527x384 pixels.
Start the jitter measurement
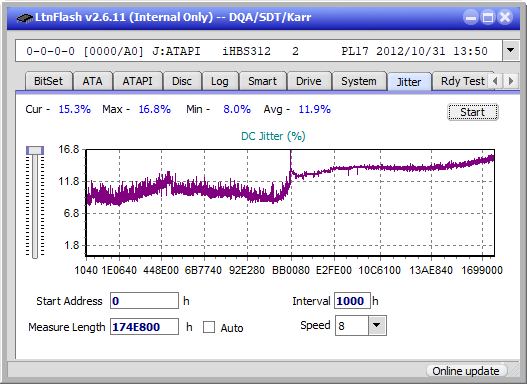pyautogui.click(x=473, y=112)
